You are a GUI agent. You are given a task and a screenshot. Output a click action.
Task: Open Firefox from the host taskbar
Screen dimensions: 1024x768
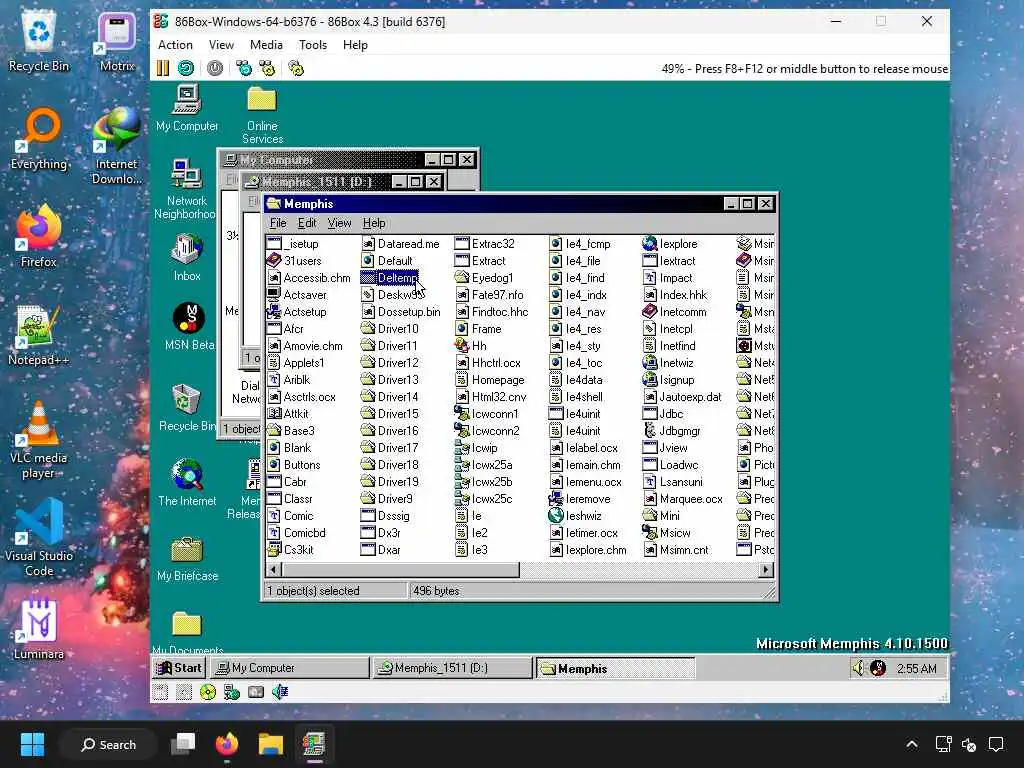point(227,744)
